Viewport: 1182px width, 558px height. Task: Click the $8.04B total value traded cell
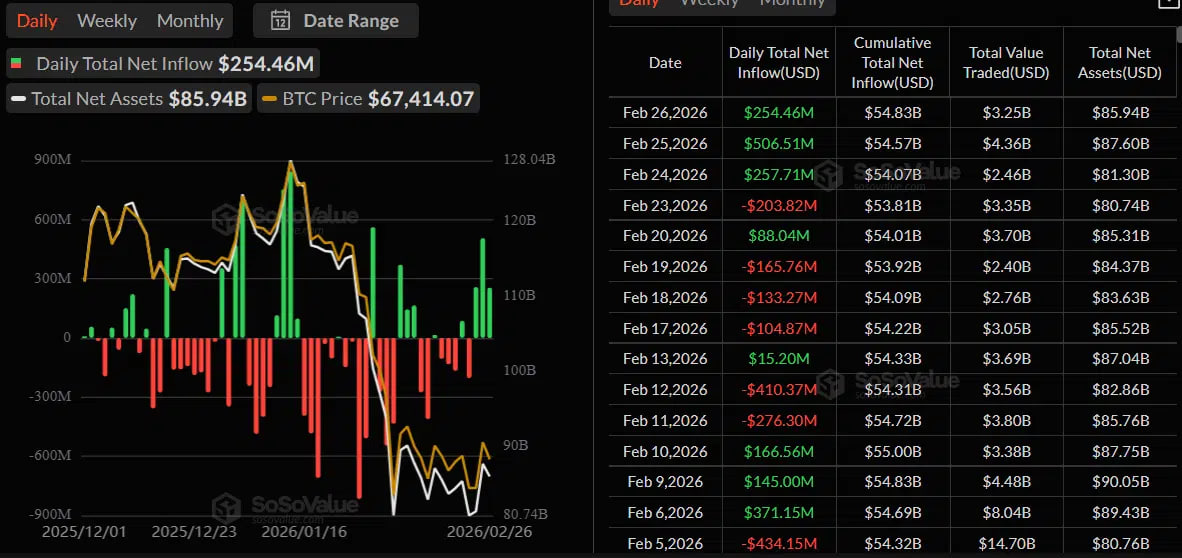[1006, 513]
